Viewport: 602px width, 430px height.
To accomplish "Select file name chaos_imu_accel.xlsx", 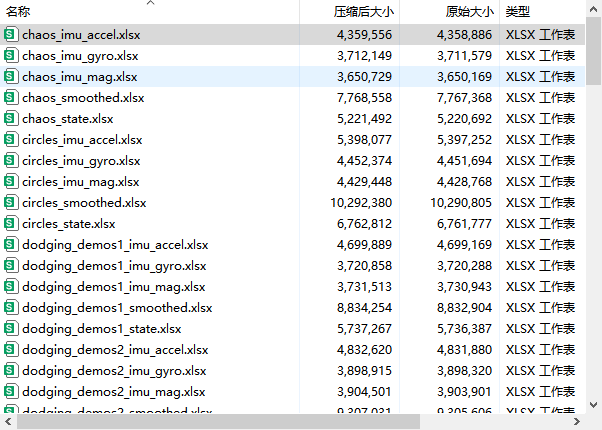I will tap(81, 35).
